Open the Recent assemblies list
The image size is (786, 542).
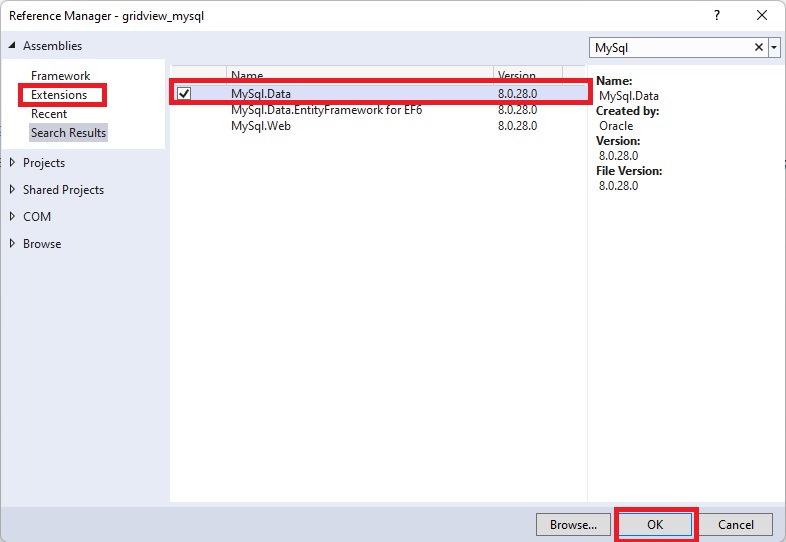[x=49, y=114]
